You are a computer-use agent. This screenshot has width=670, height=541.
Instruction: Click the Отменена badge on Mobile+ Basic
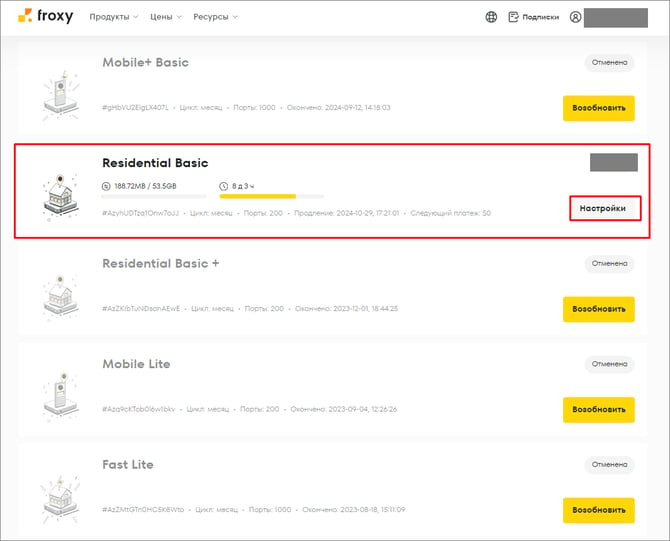coord(609,62)
